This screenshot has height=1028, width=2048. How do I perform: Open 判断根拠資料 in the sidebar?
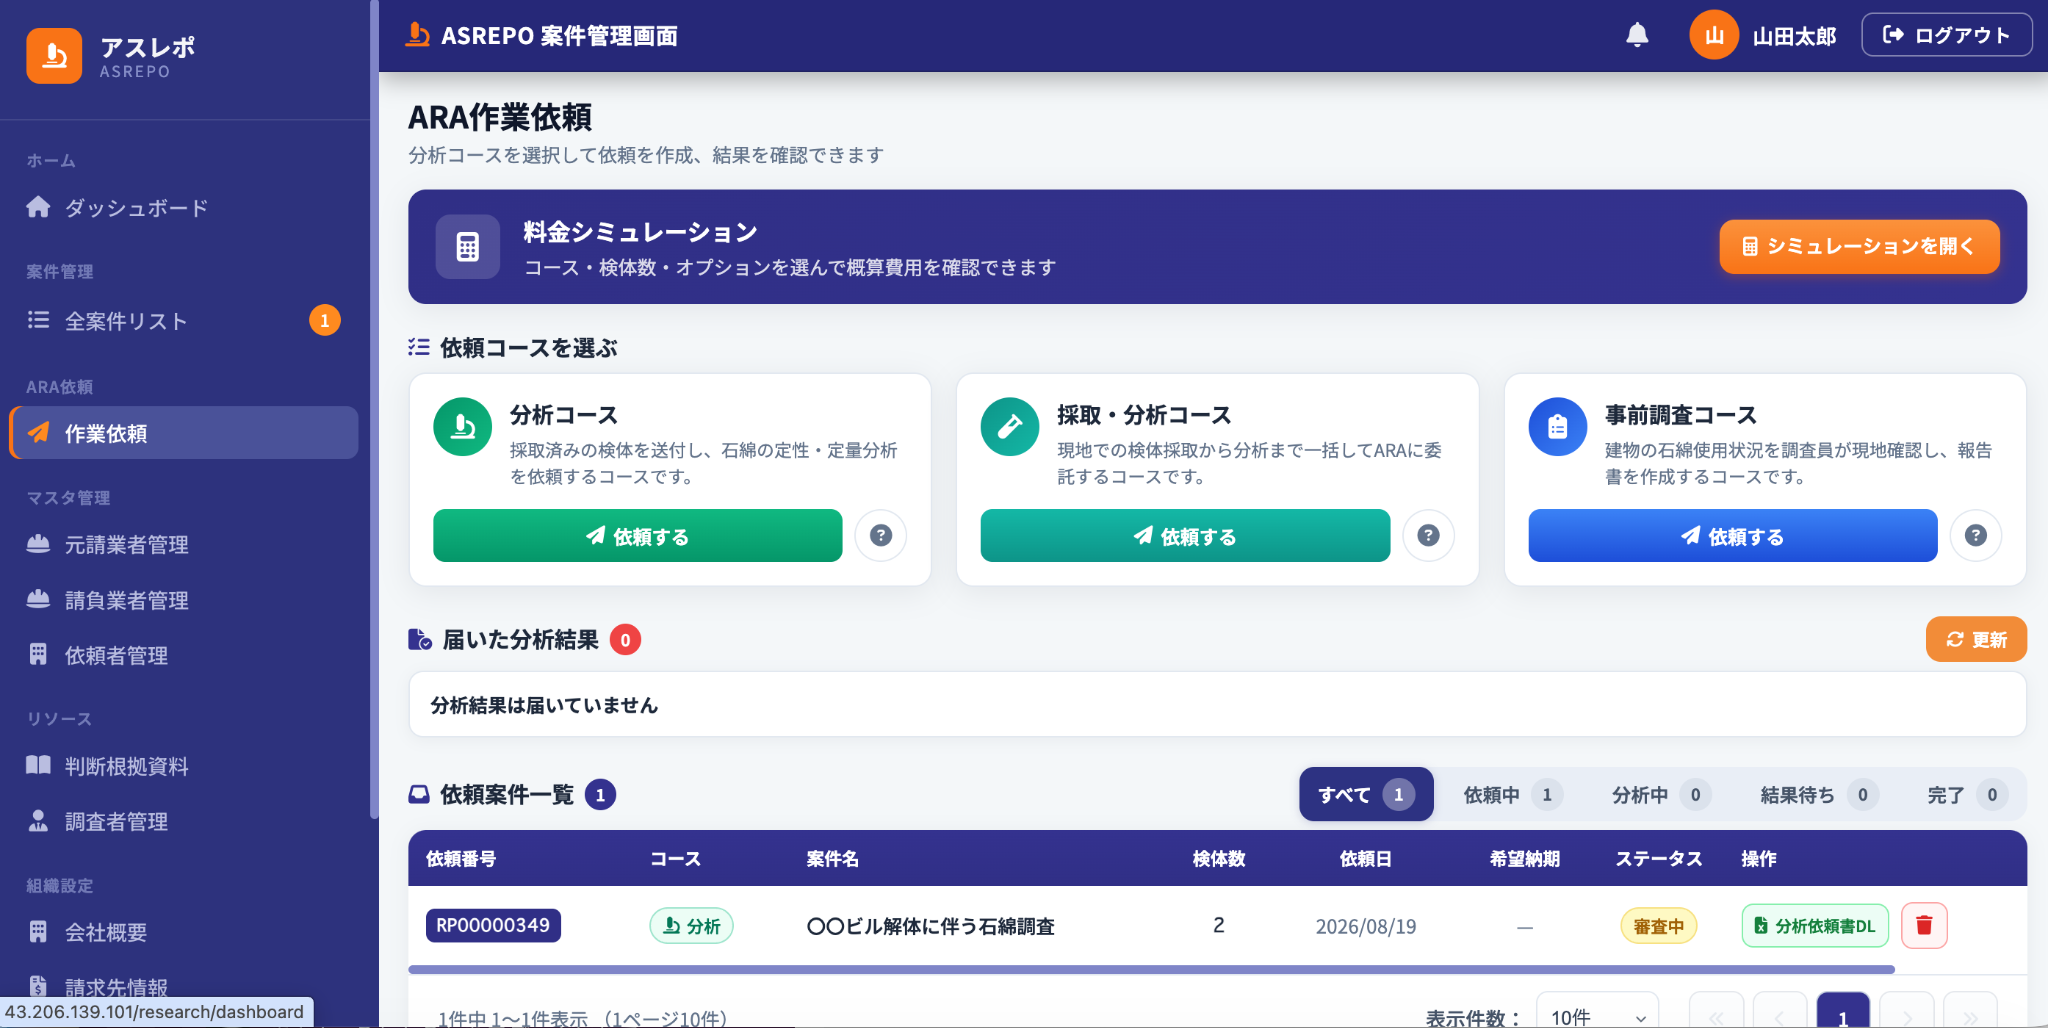pyautogui.click(x=184, y=767)
